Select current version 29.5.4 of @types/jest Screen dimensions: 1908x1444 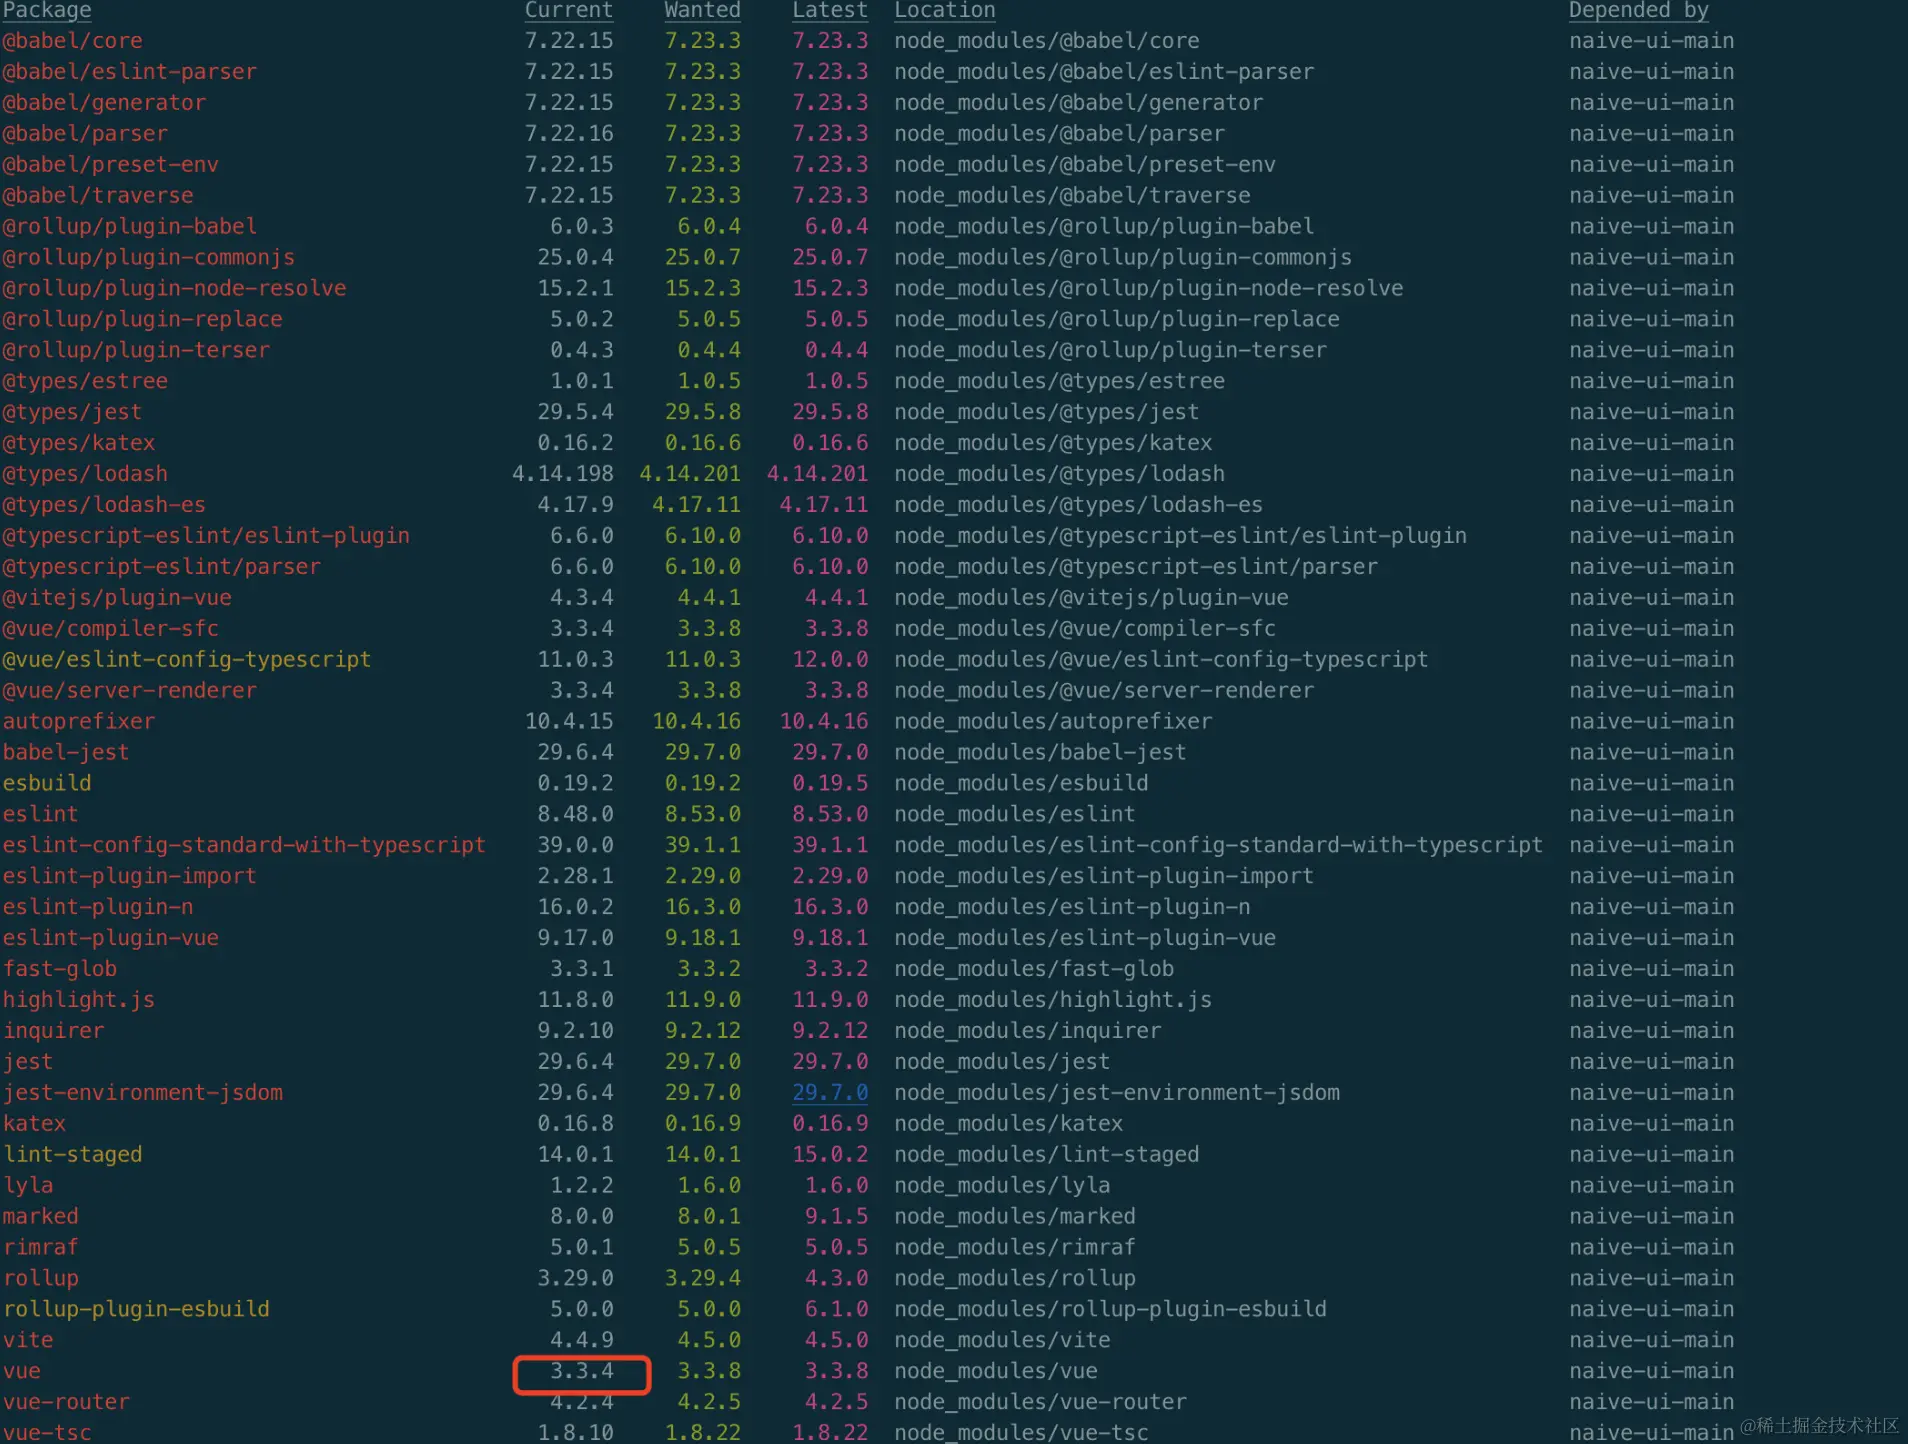point(575,413)
